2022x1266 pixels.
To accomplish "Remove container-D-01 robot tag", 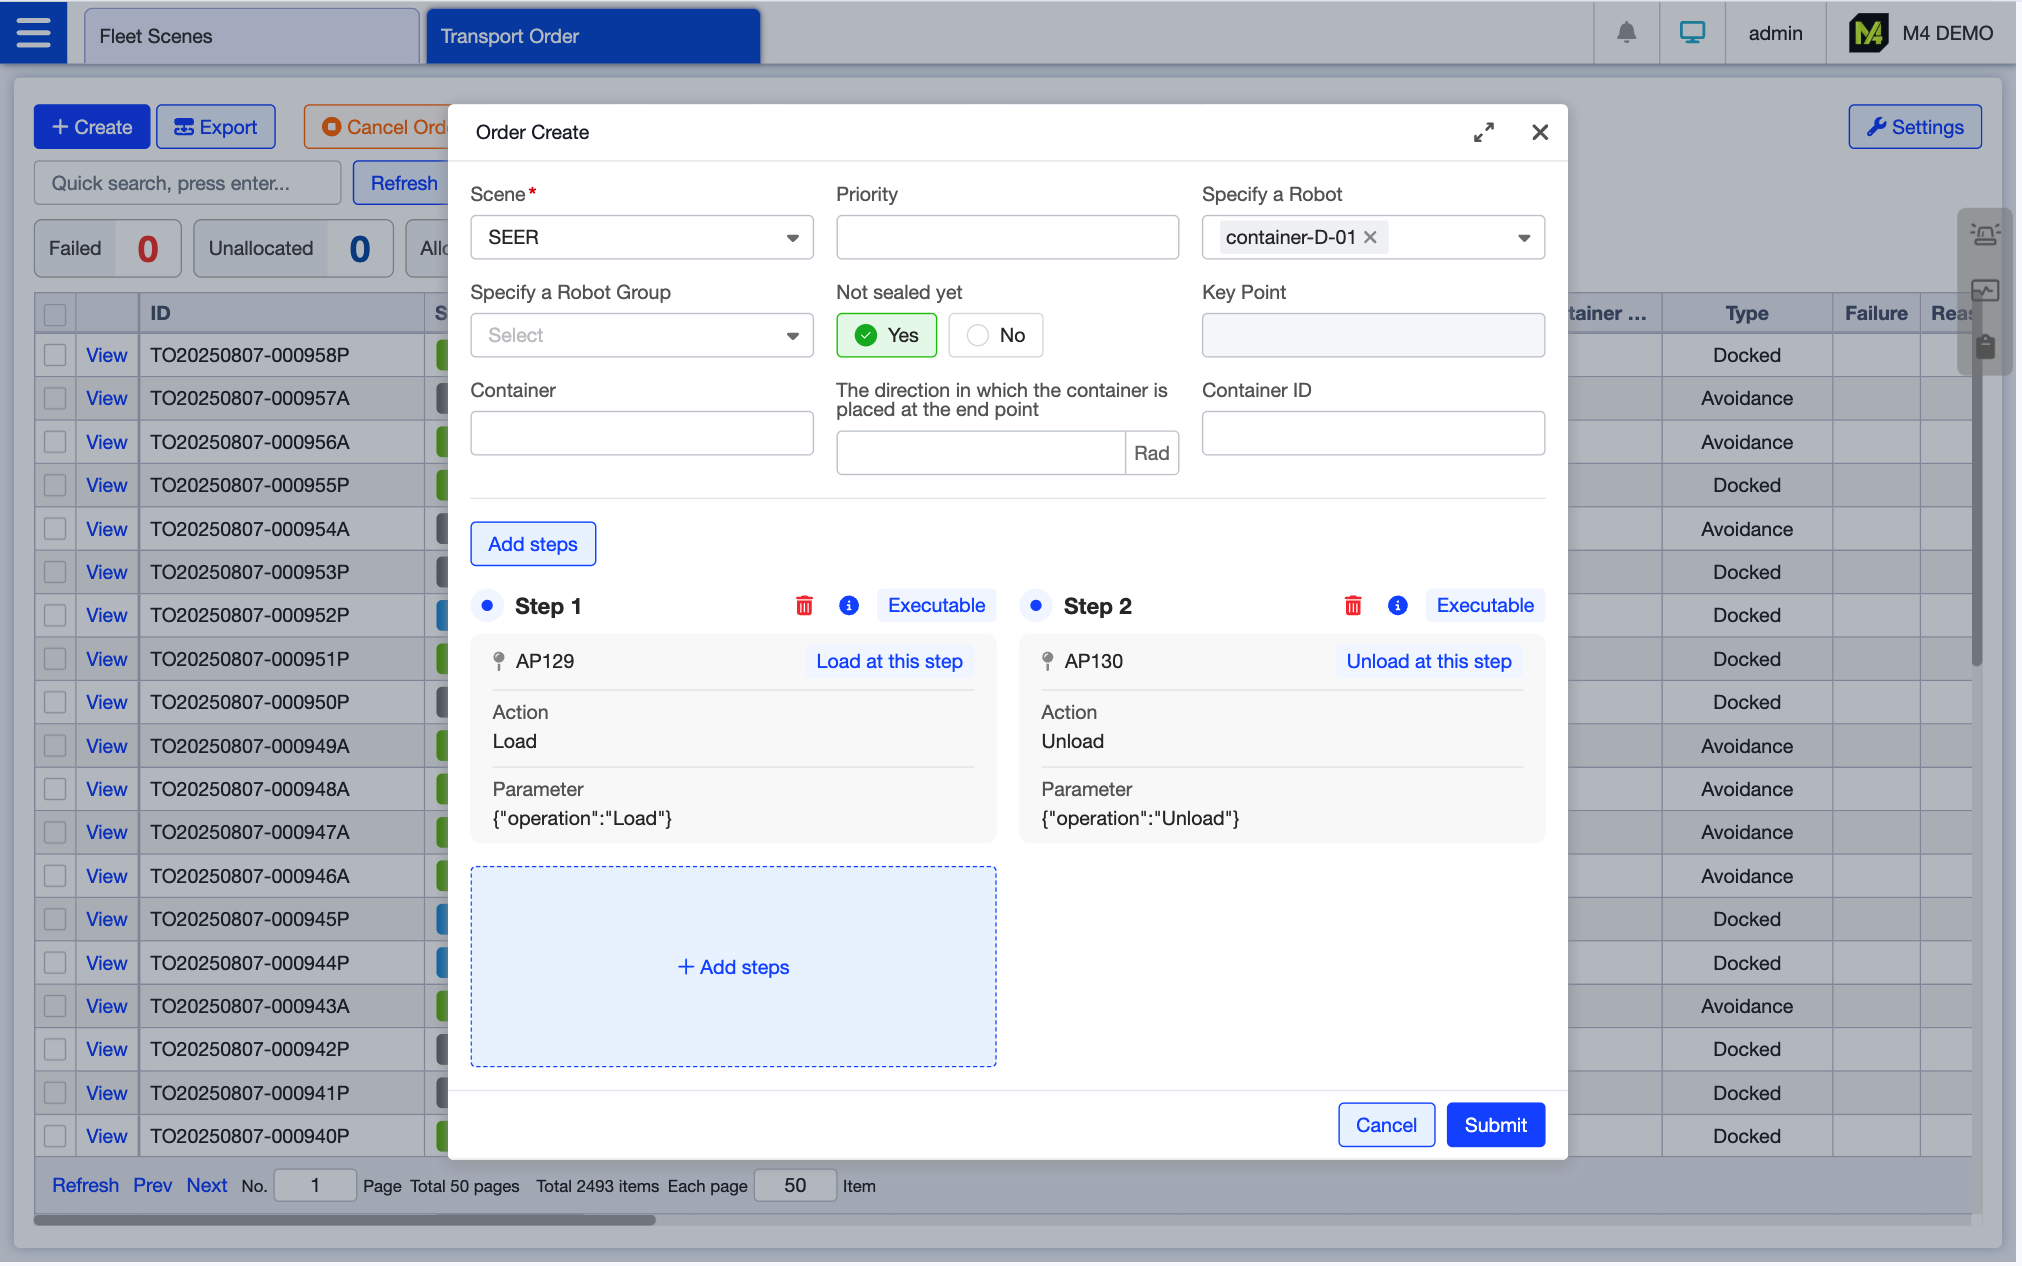I will [x=1371, y=237].
